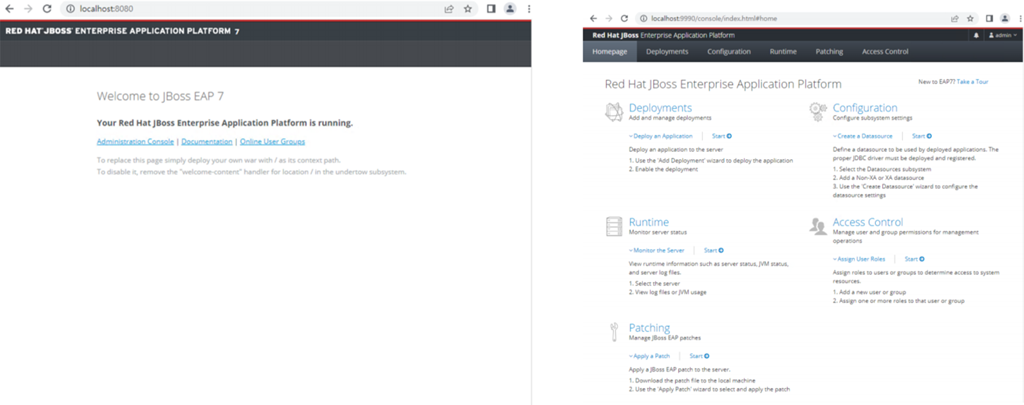Click the localhost:9990 console address bar
The image size is (1024, 405).
(807, 18)
